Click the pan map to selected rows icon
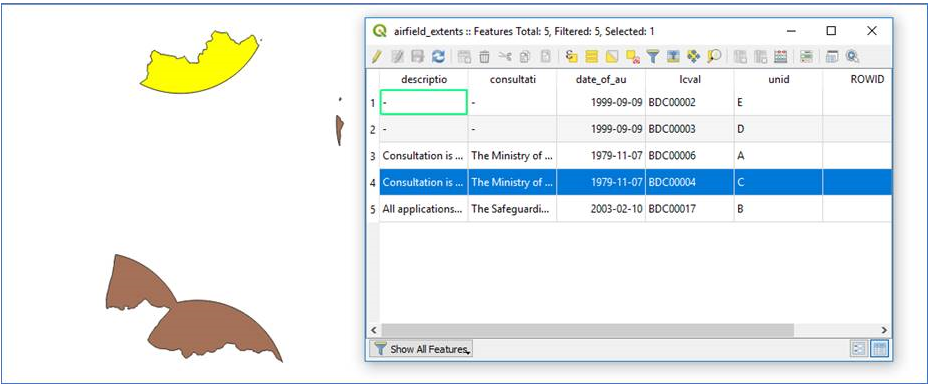 pyautogui.click(x=693, y=56)
